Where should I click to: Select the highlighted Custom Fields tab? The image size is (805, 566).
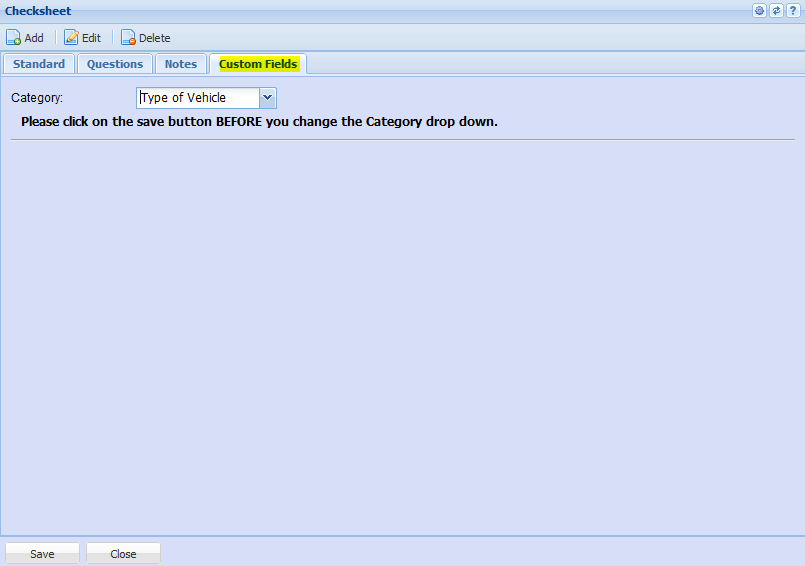coord(258,64)
